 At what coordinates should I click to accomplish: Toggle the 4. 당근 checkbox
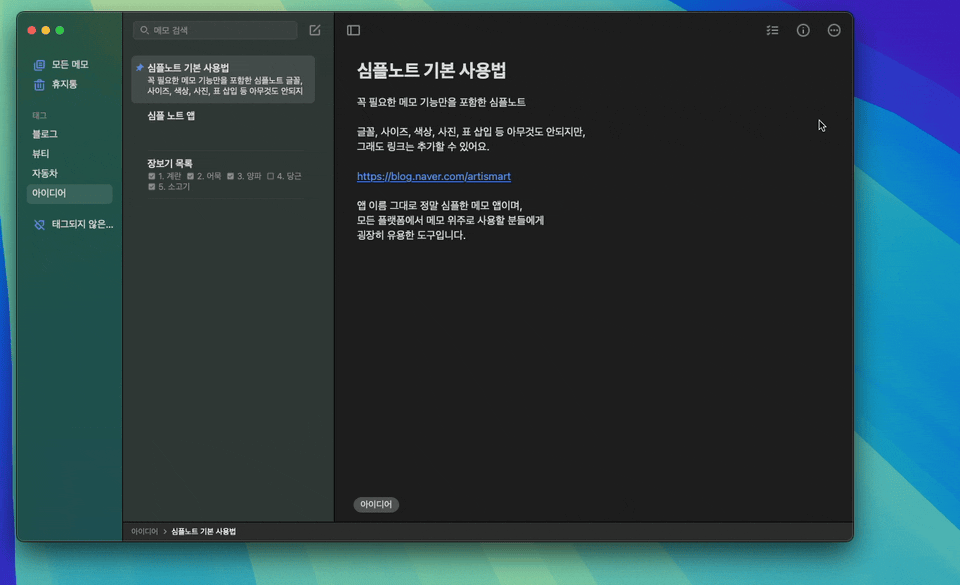(270, 176)
